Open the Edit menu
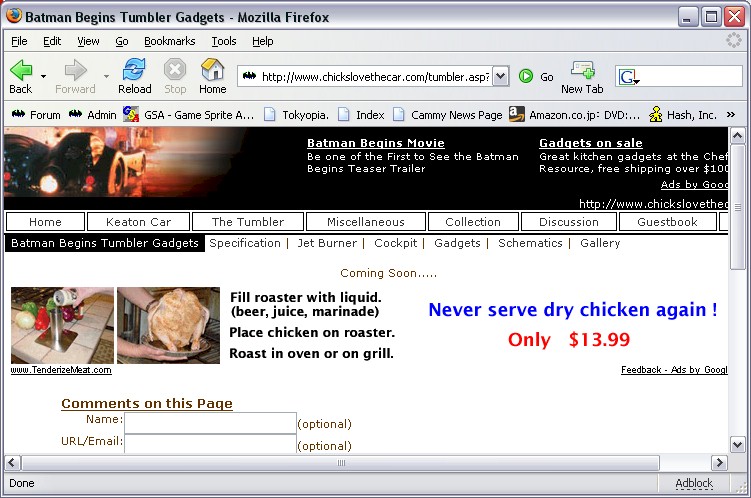Image resolution: width=751 pixels, height=498 pixels. pyautogui.click(x=52, y=41)
